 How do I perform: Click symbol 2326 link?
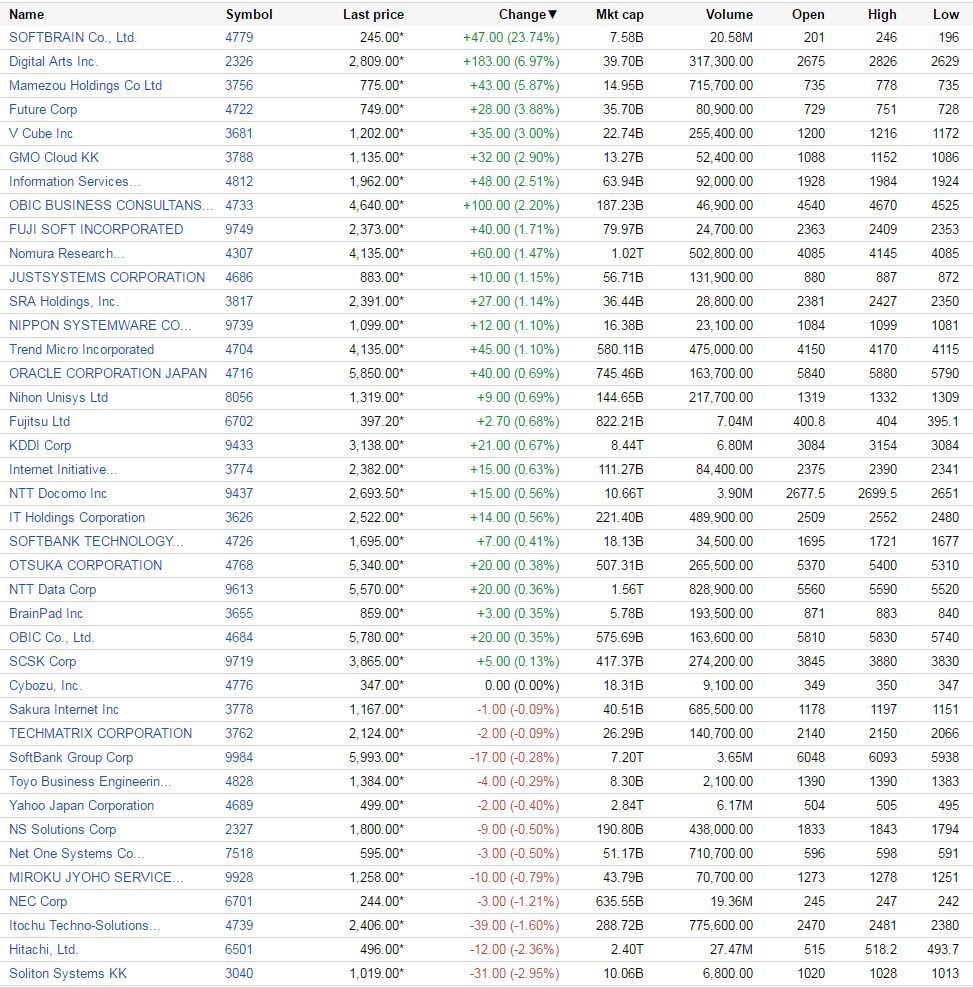(239, 62)
